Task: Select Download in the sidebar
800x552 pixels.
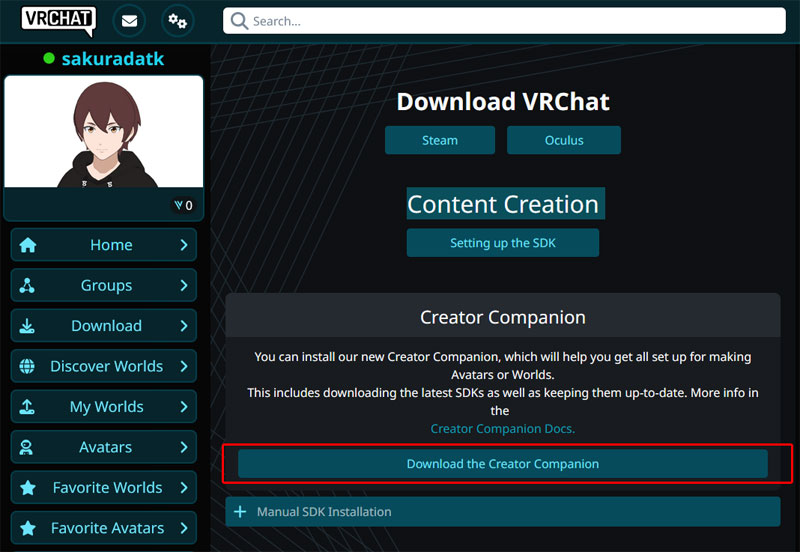Action: click(x=104, y=325)
